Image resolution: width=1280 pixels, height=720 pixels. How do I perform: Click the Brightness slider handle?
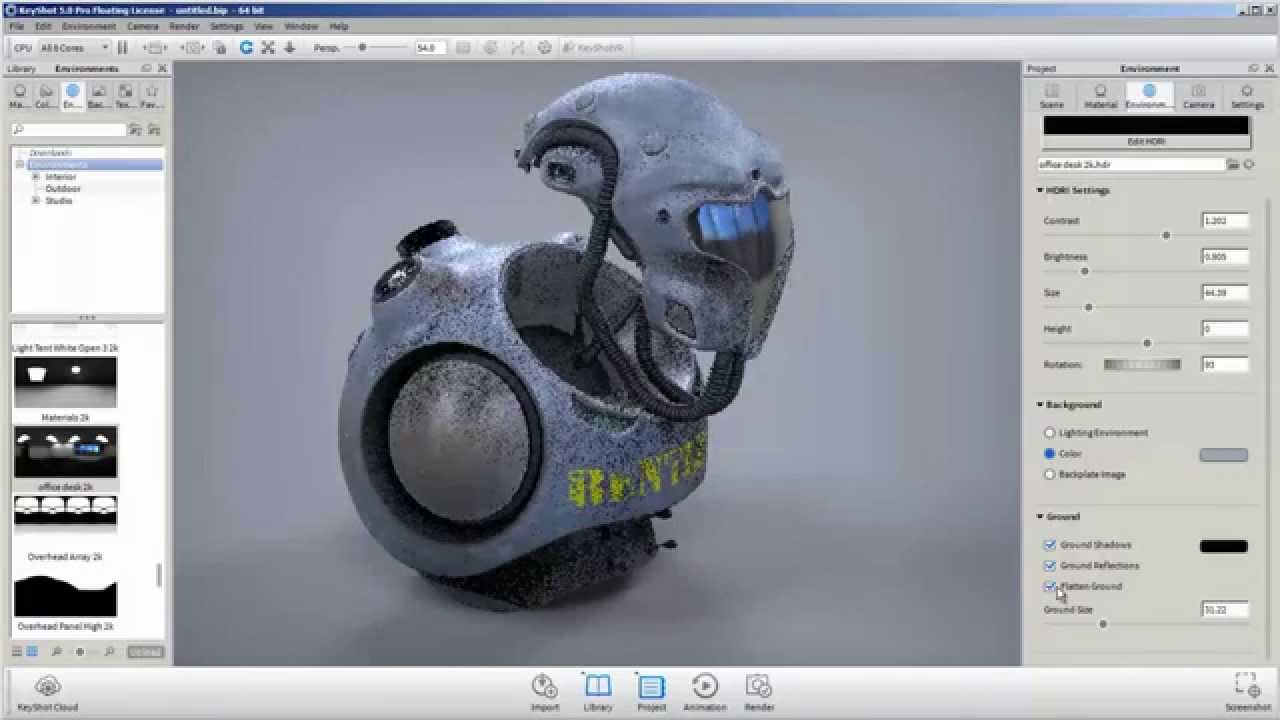pyautogui.click(x=1084, y=271)
